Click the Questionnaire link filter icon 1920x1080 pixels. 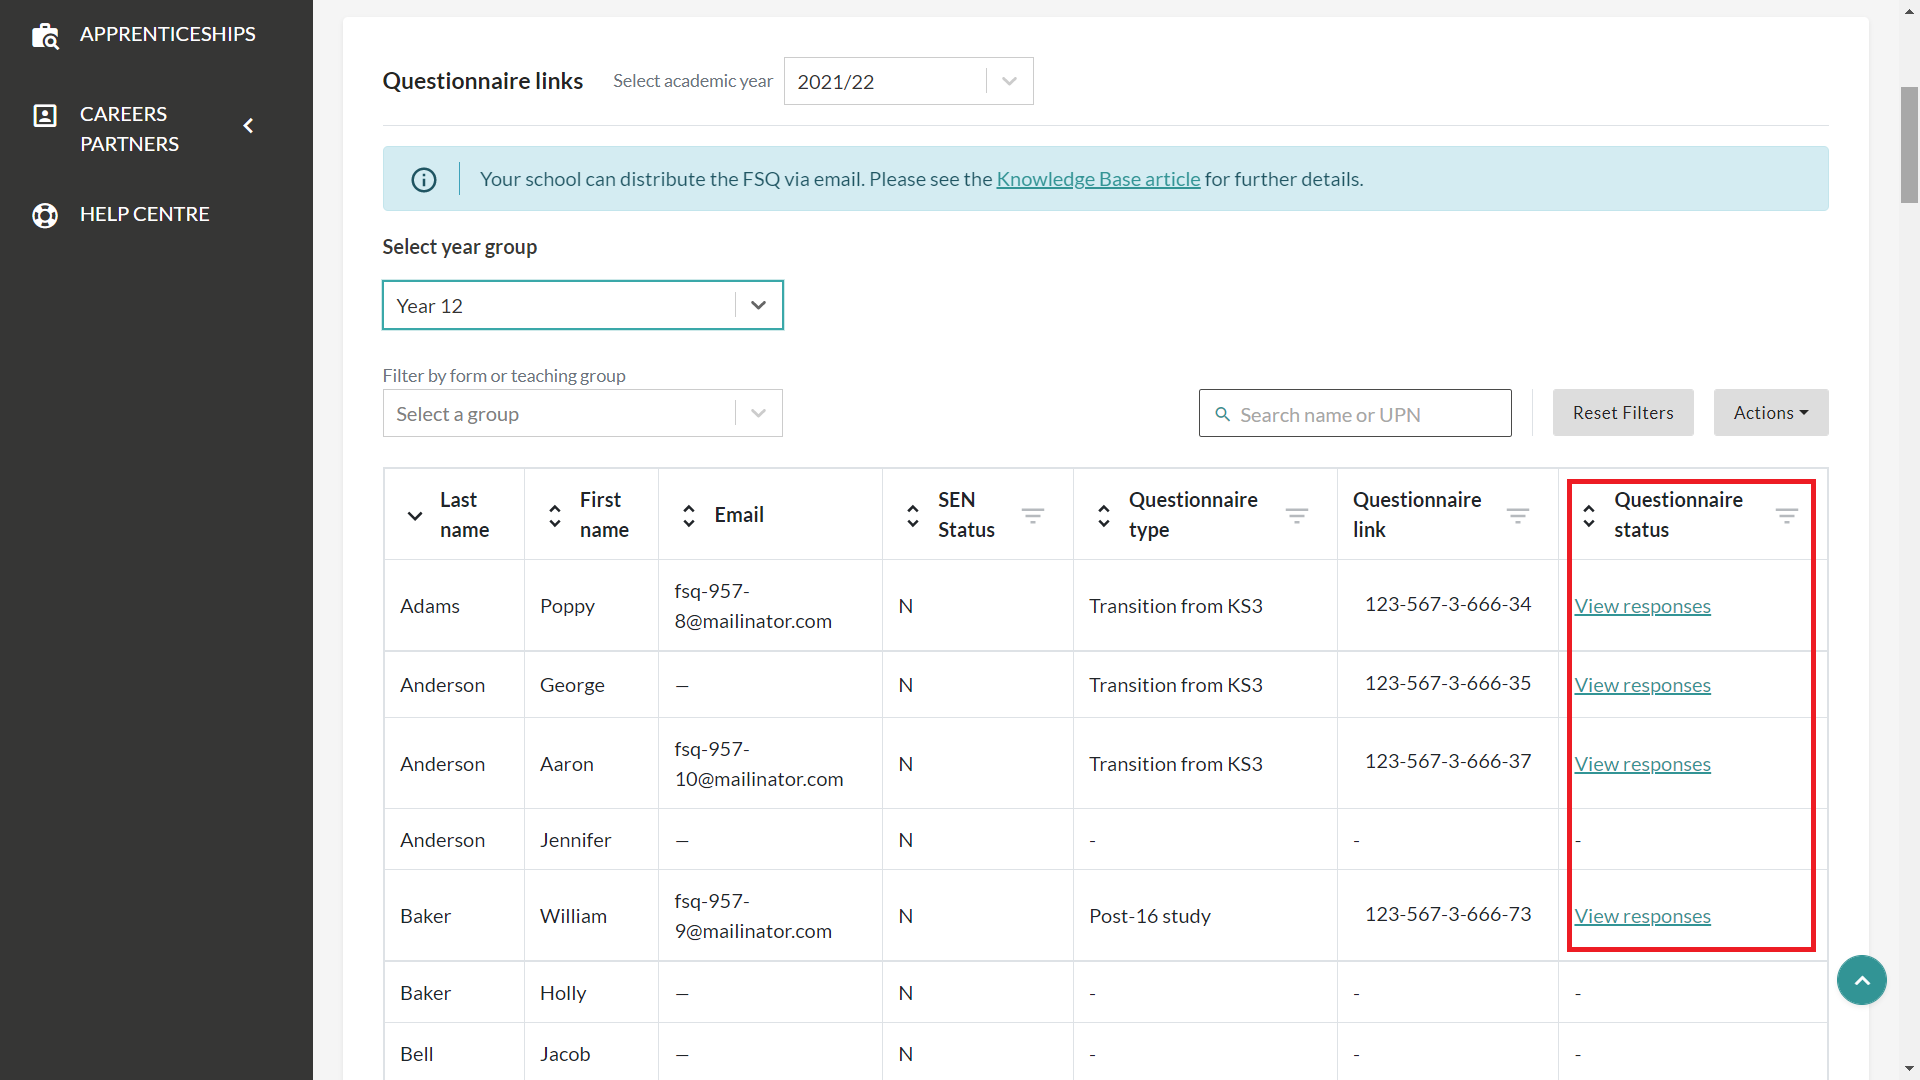1518,515
